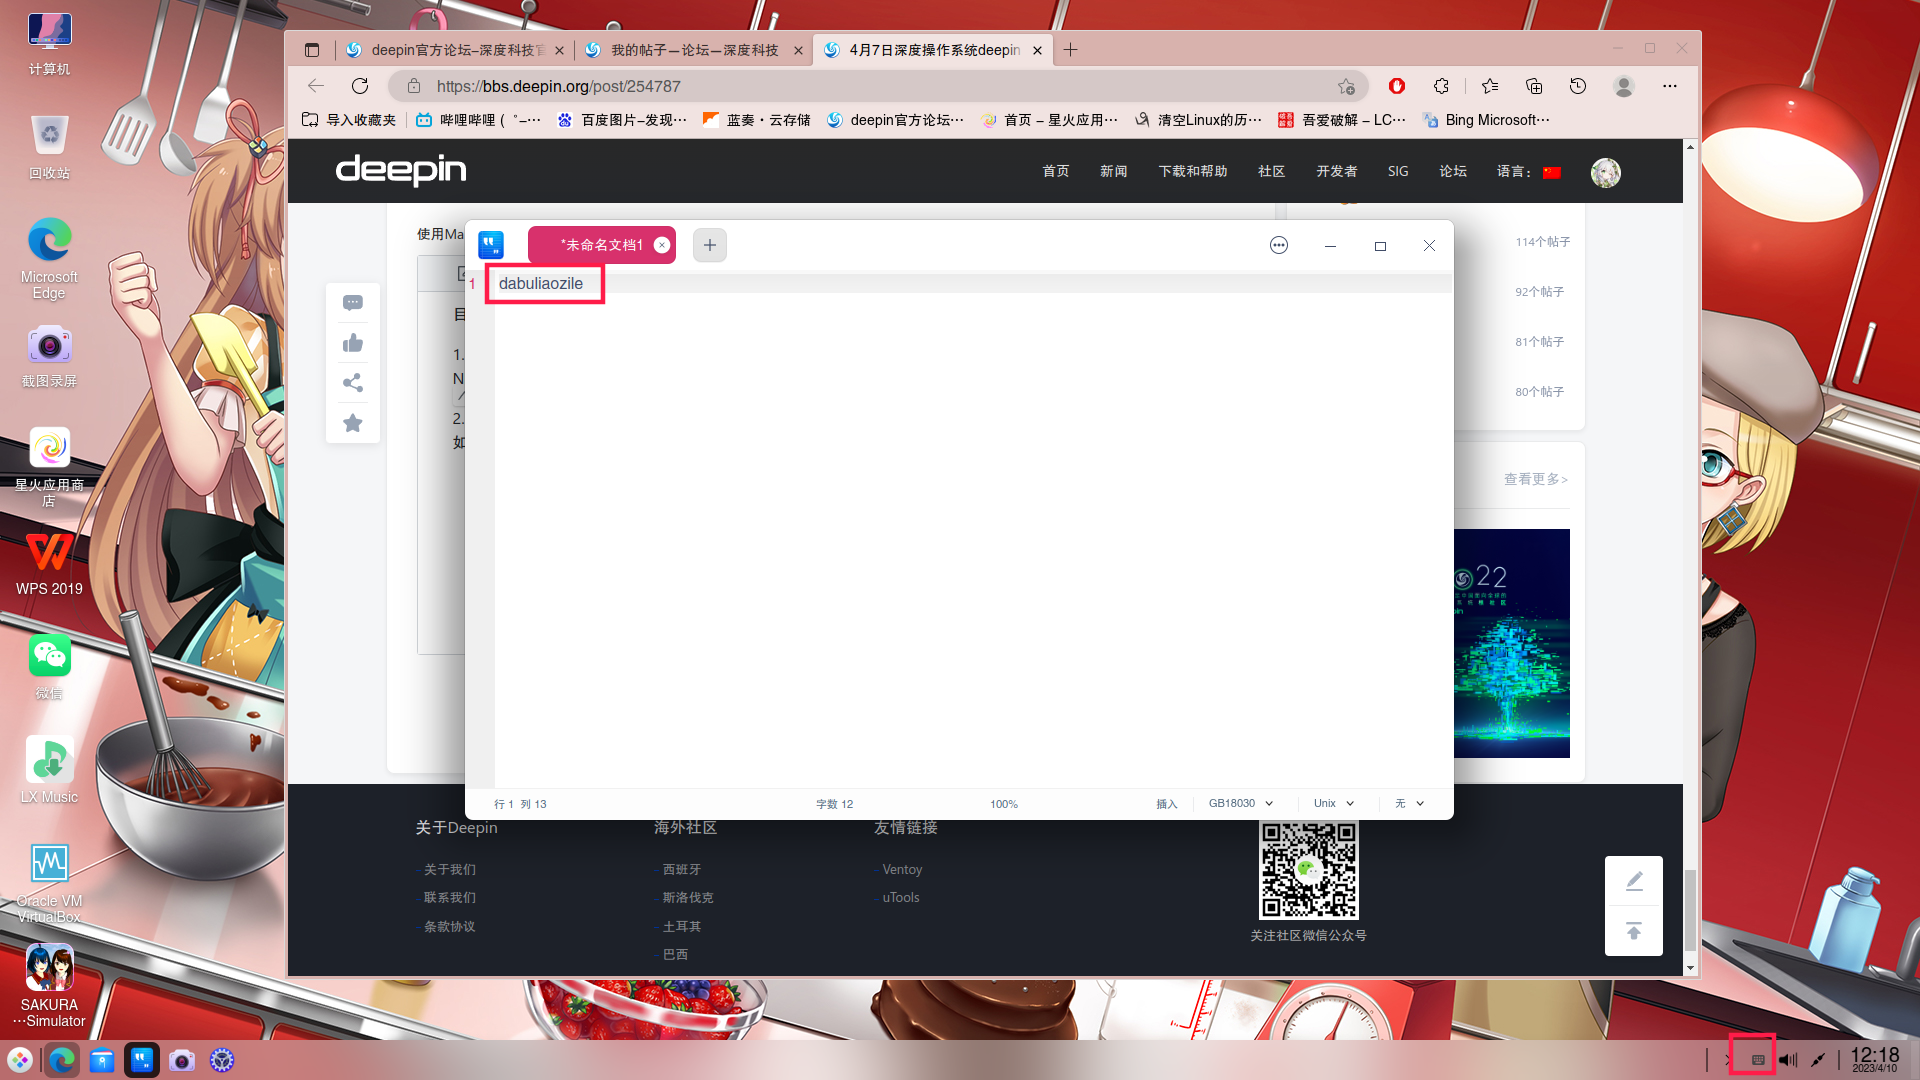Image resolution: width=1920 pixels, height=1080 pixels.
Task: Launch WPS 2019 from the desktop
Action: [49, 553]
